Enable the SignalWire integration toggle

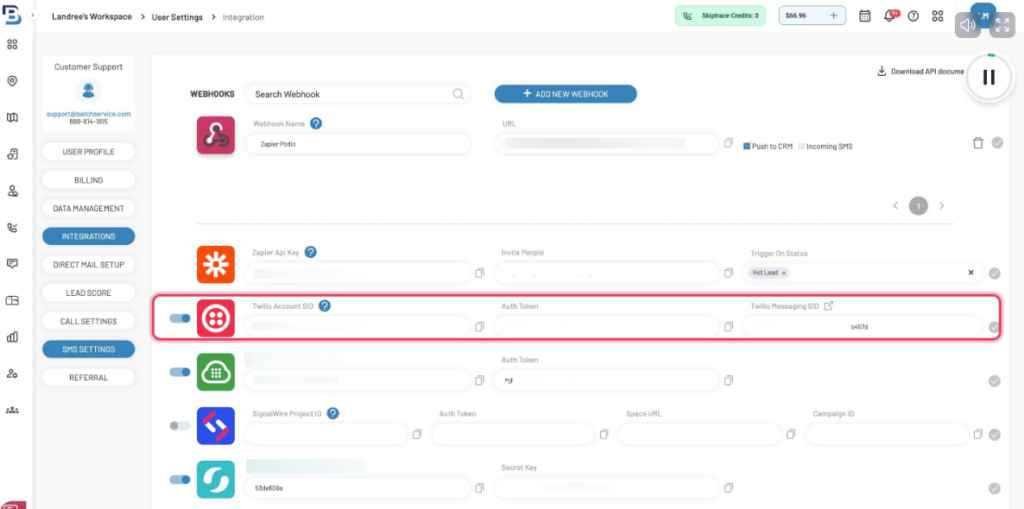180,426
